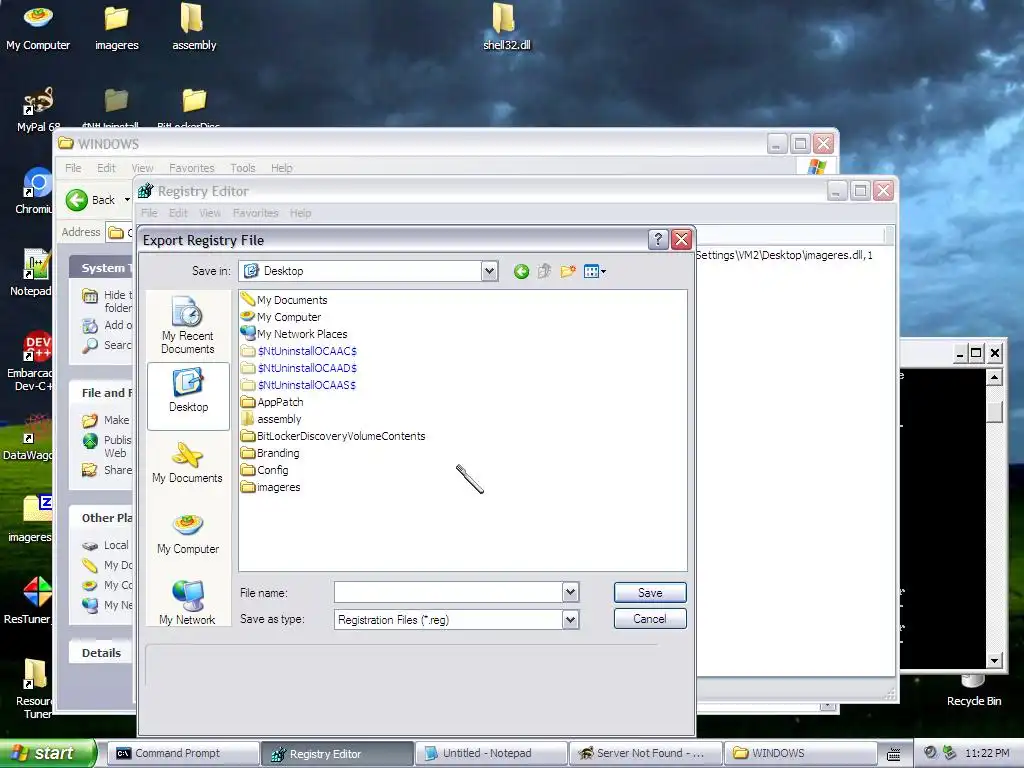Switch to Untitled - Notepad taskbar button
This screenshot has width=1024, height=768.
491,754
